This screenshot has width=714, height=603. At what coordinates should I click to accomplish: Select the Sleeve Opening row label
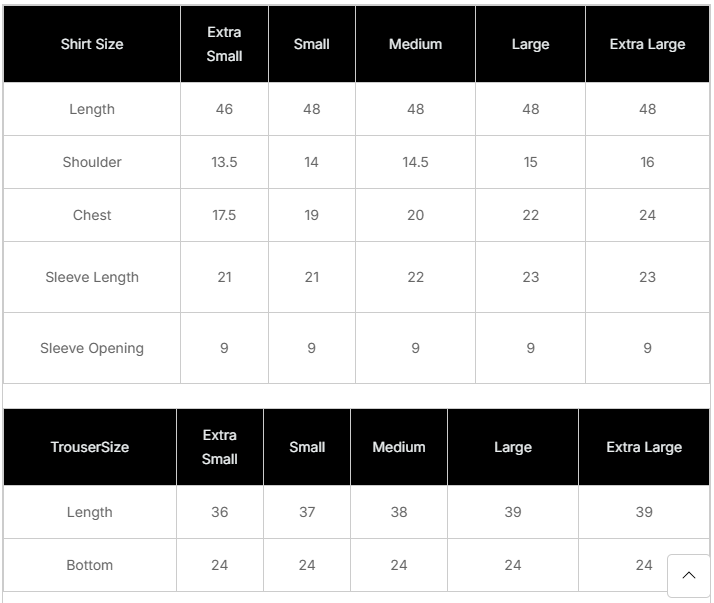point(92,348)
